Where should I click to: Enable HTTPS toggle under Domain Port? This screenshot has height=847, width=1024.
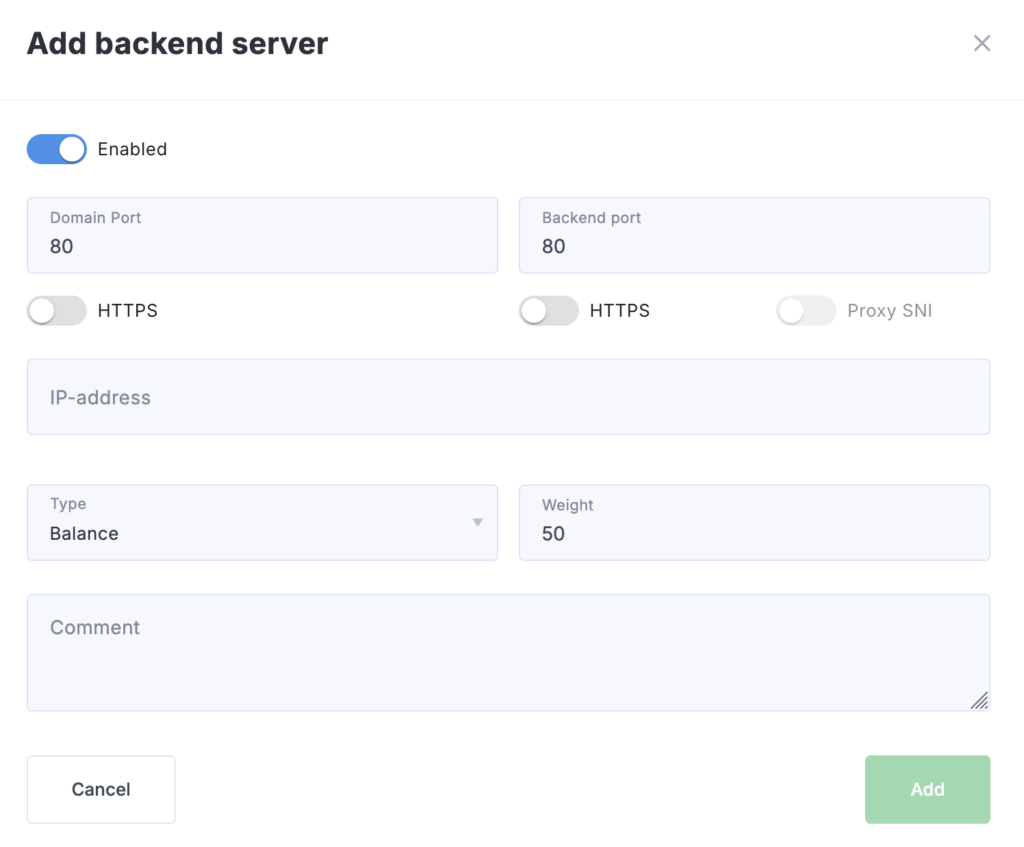(57, 311)
